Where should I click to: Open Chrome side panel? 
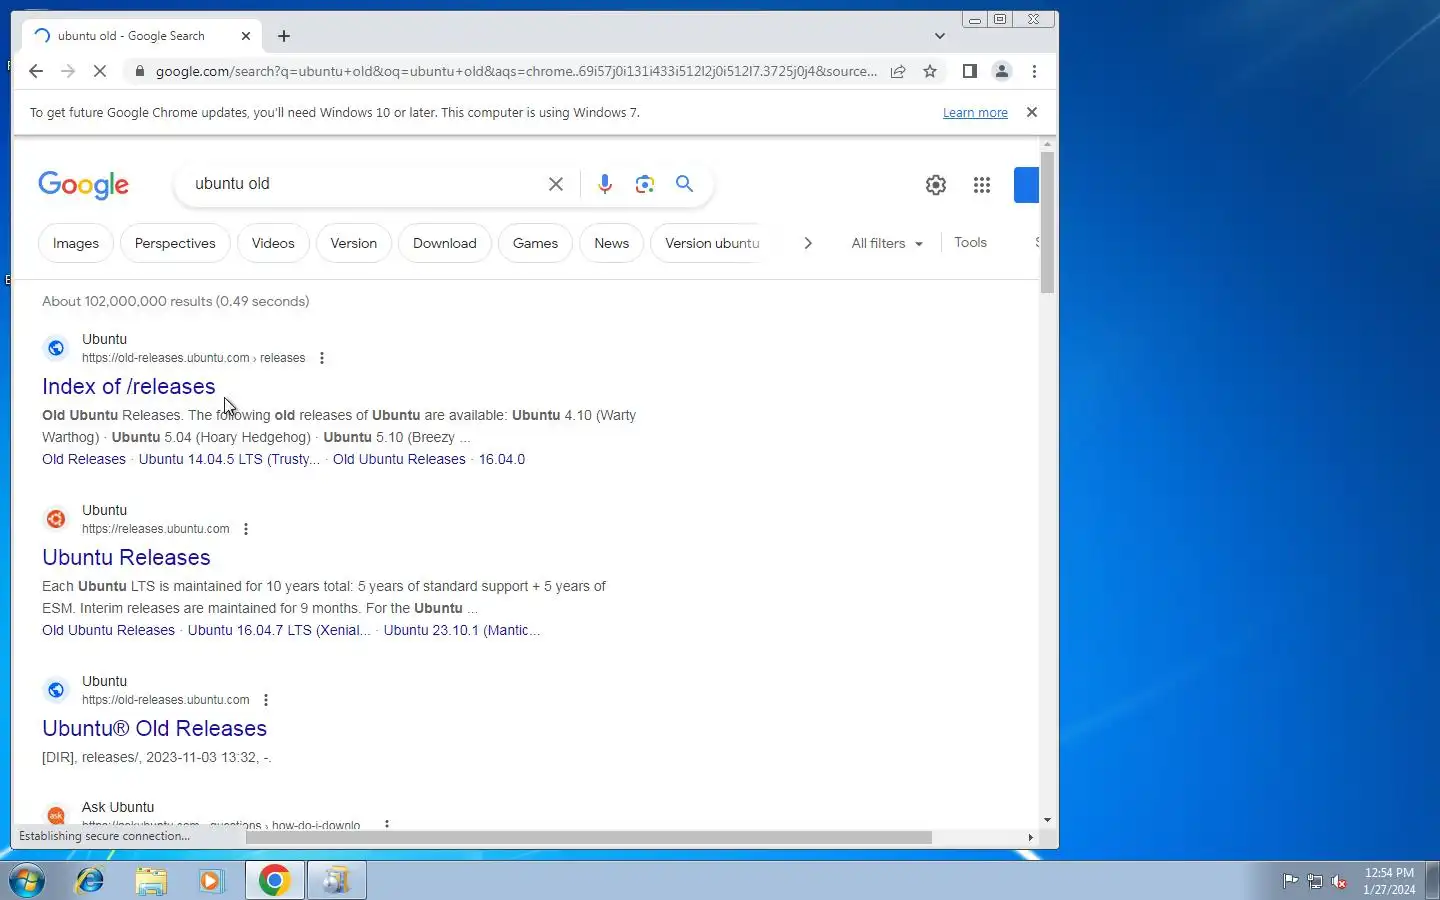pos(969,71)
